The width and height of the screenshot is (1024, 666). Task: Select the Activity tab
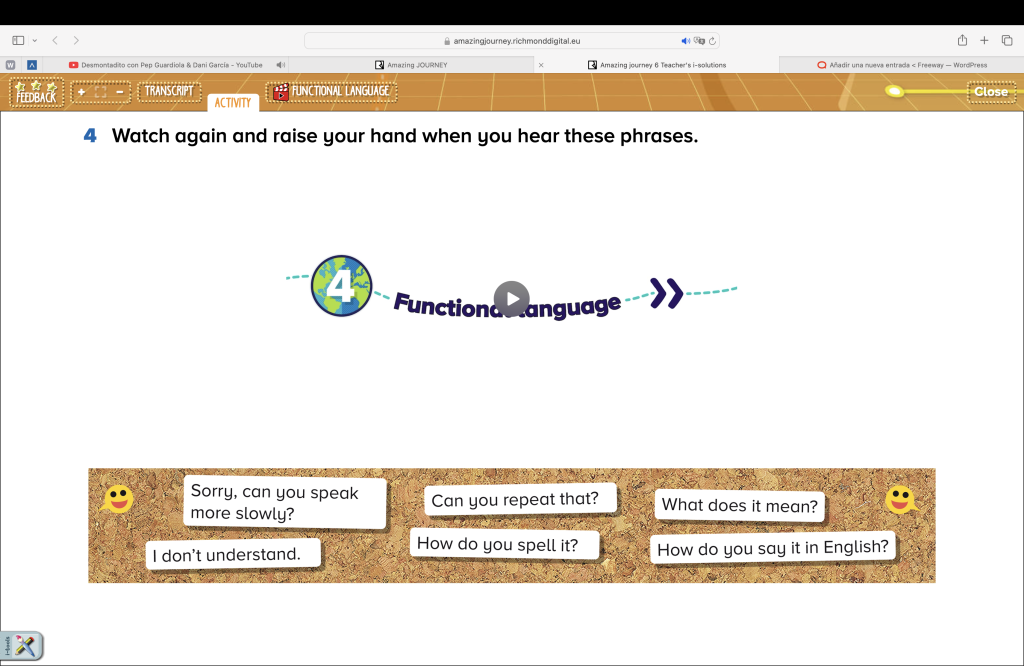tap(233, 102)
